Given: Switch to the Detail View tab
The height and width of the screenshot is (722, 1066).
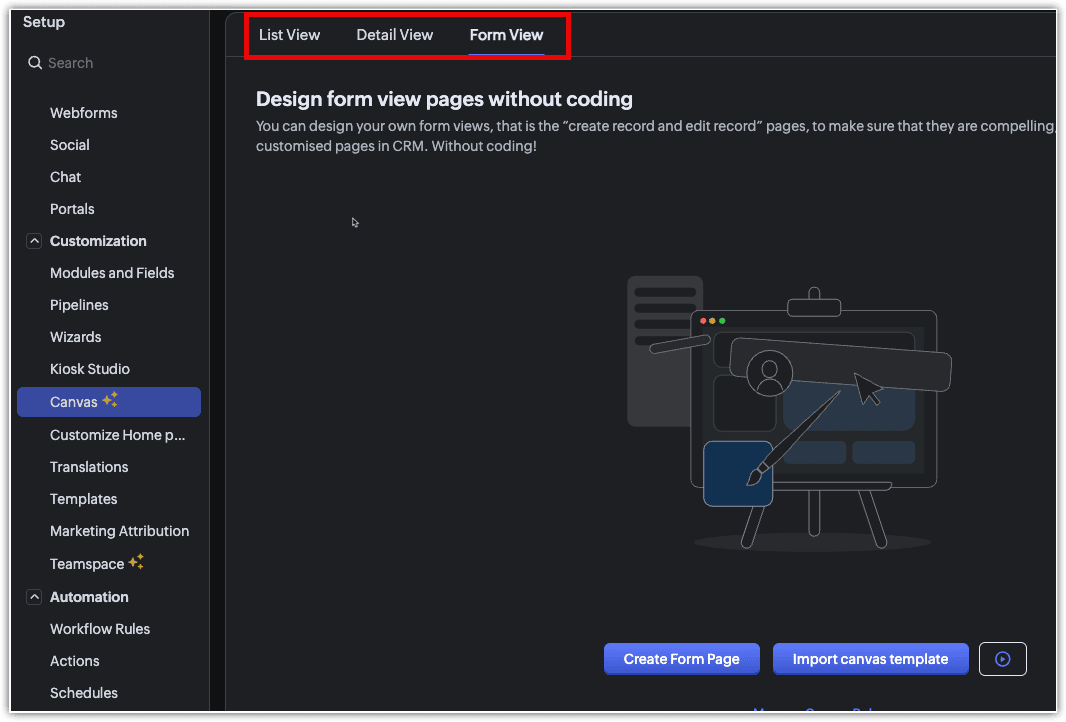Looking at the screenshot, I should point(395,35).
